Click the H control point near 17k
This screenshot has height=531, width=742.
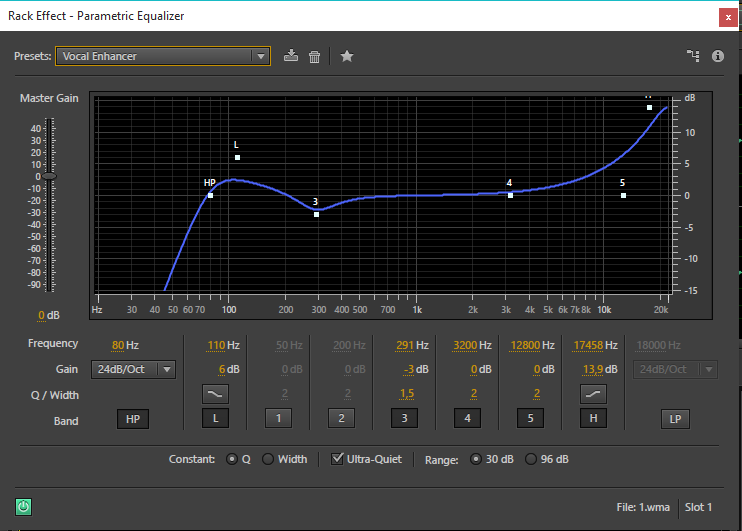650,107
